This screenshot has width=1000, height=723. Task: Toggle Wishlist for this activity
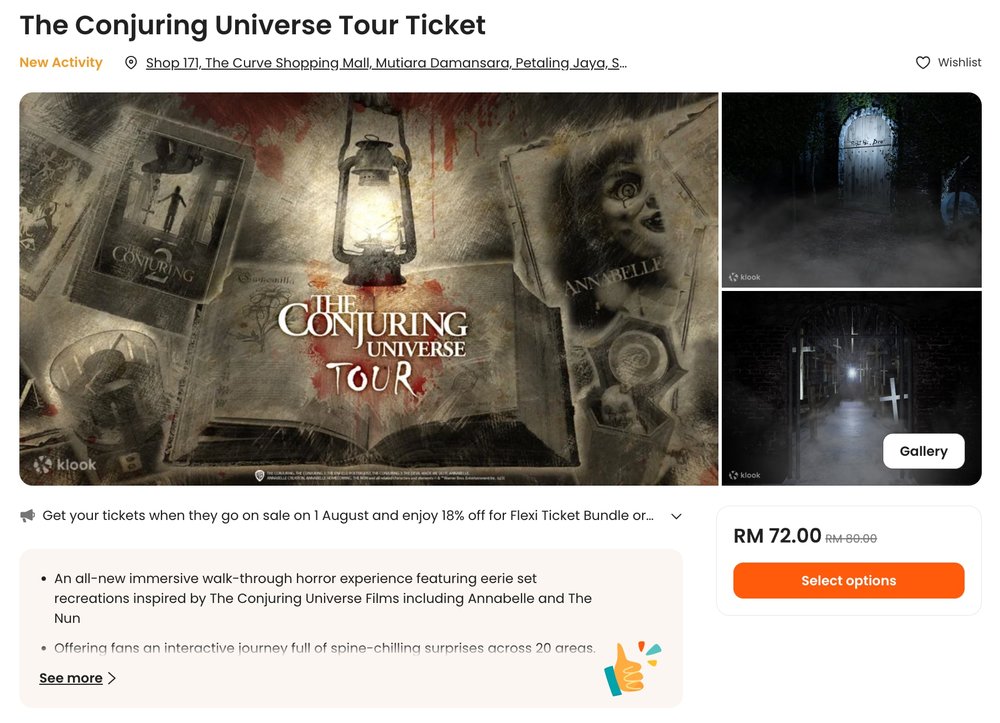click(948, 62)
